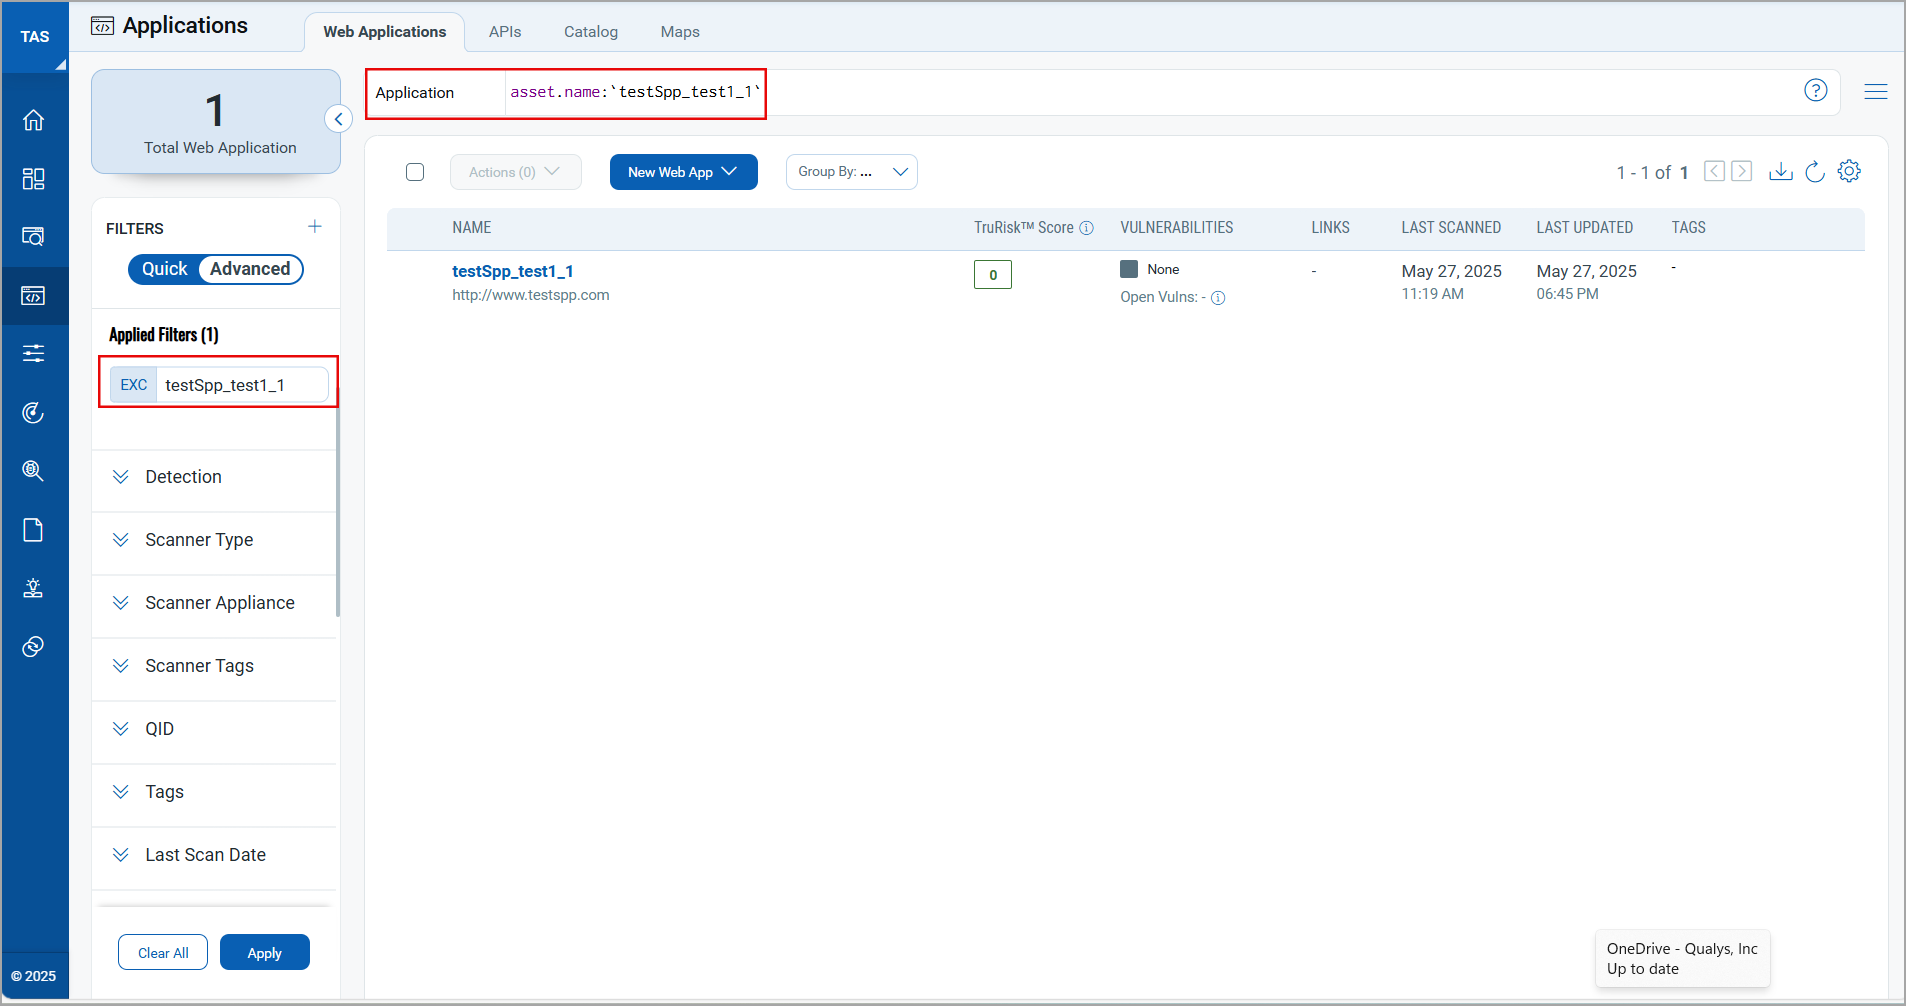Open the Home icon in sidebar
The height and width of the screenshot is (1006, 1906).
point(33,120)
